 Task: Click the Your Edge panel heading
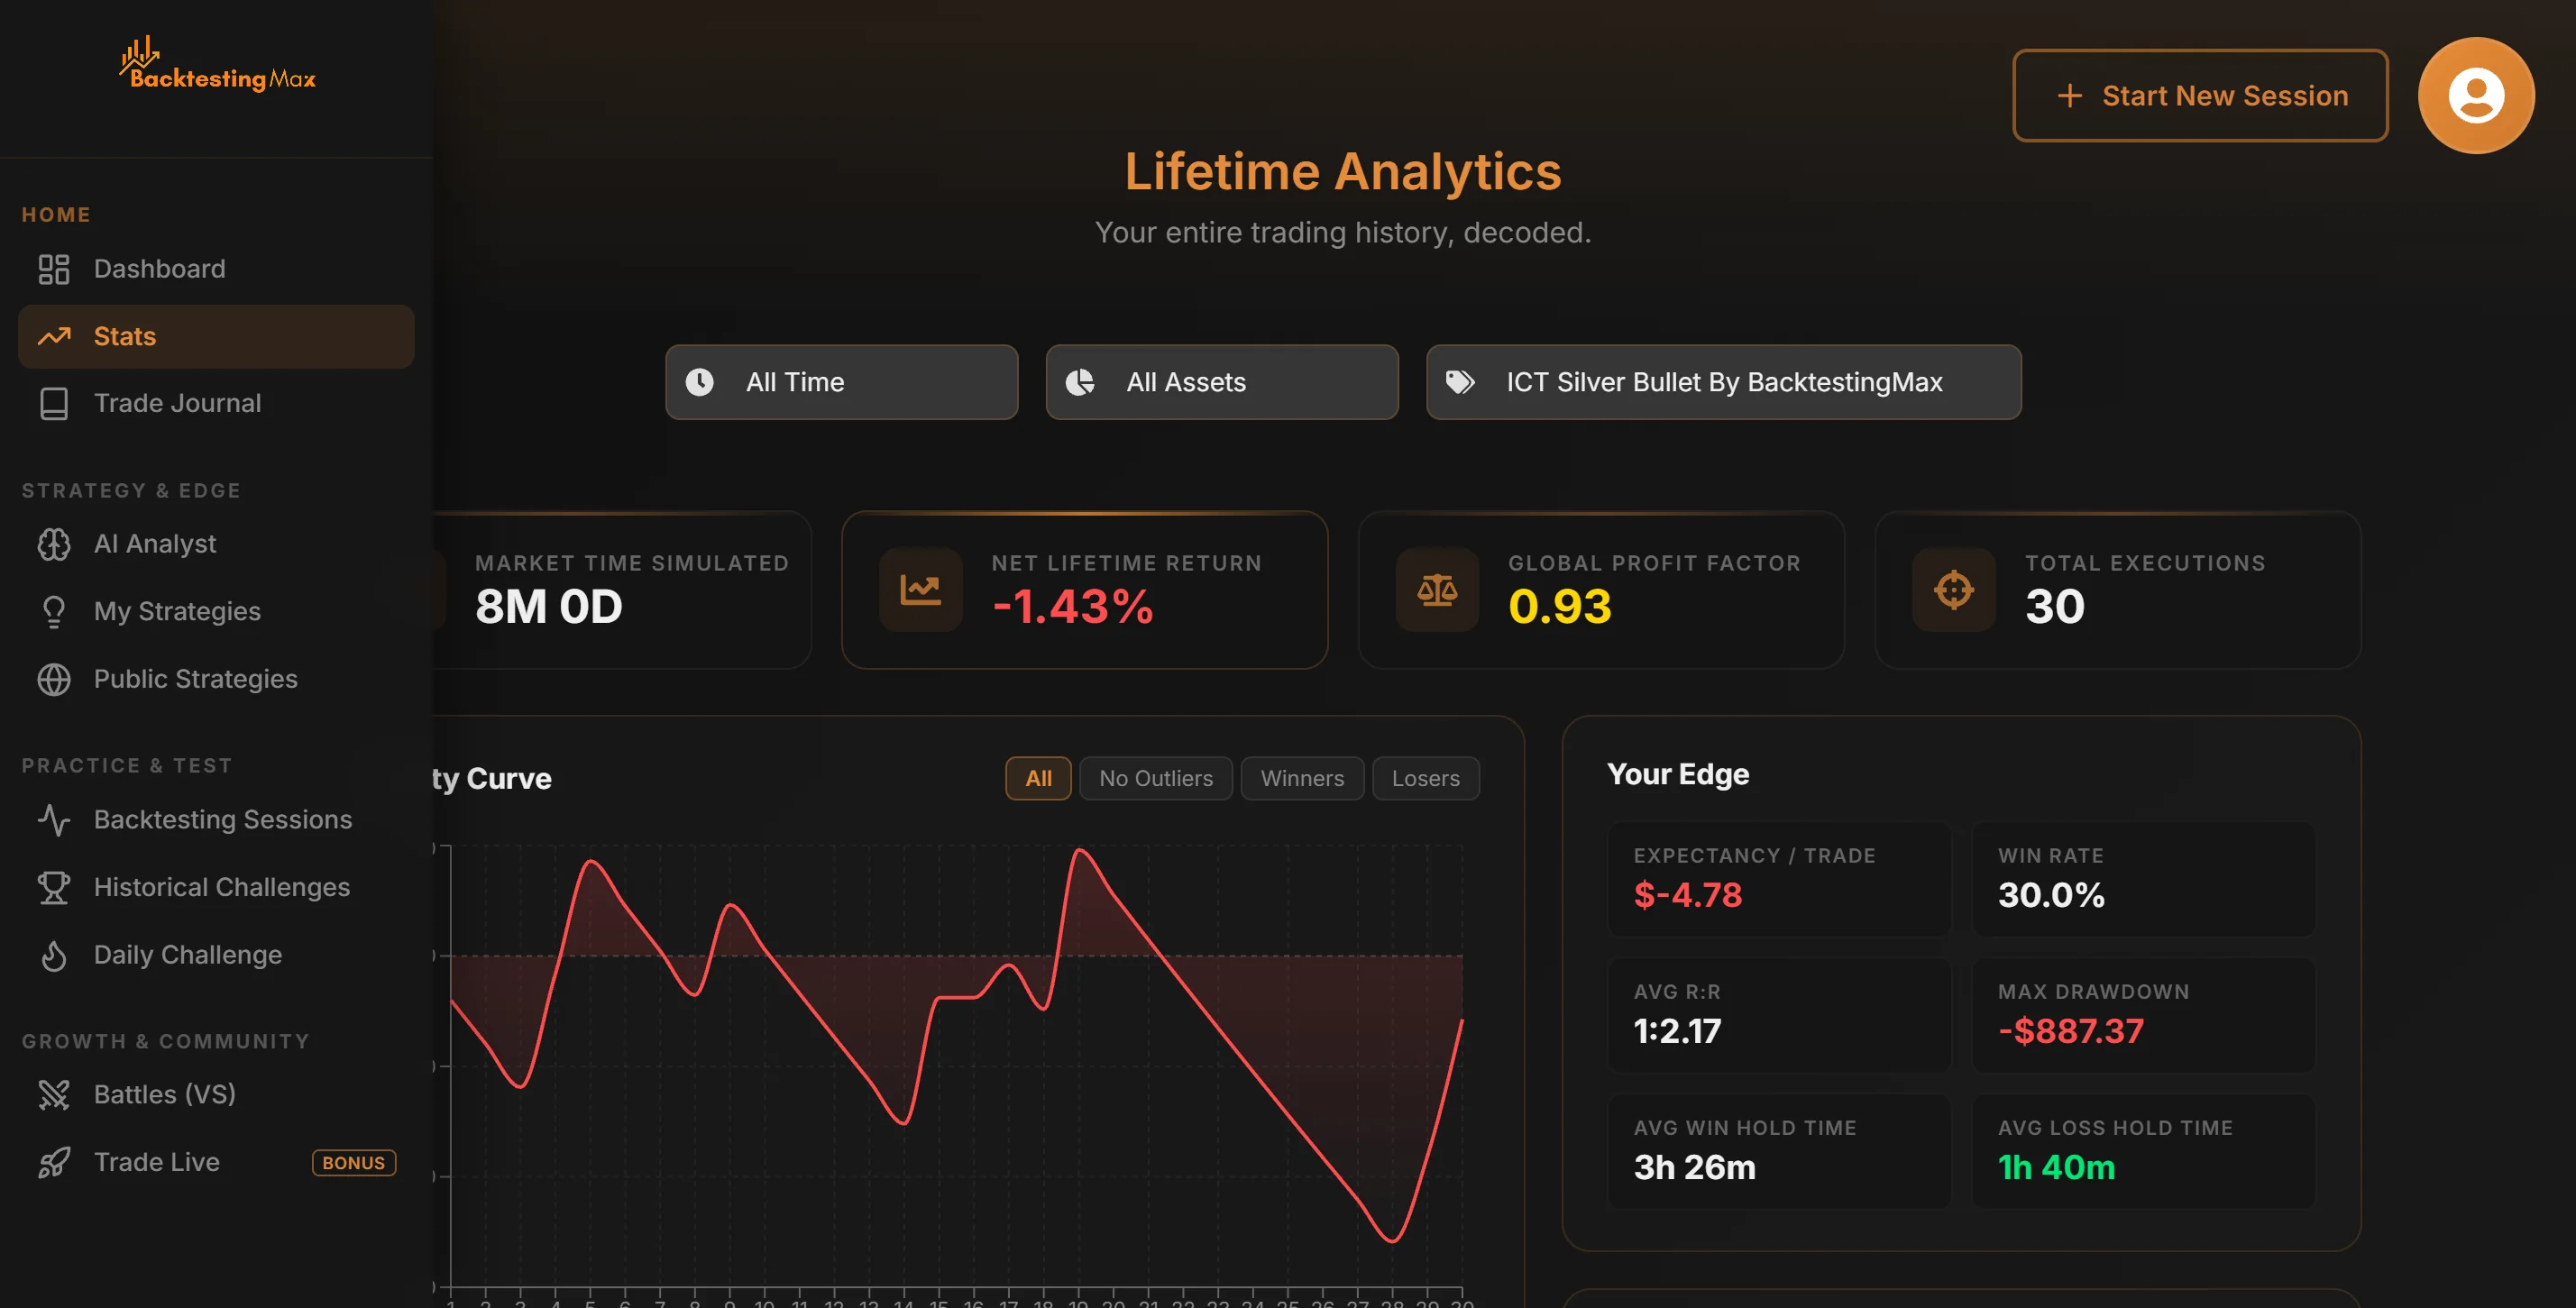click(1678, 774)
